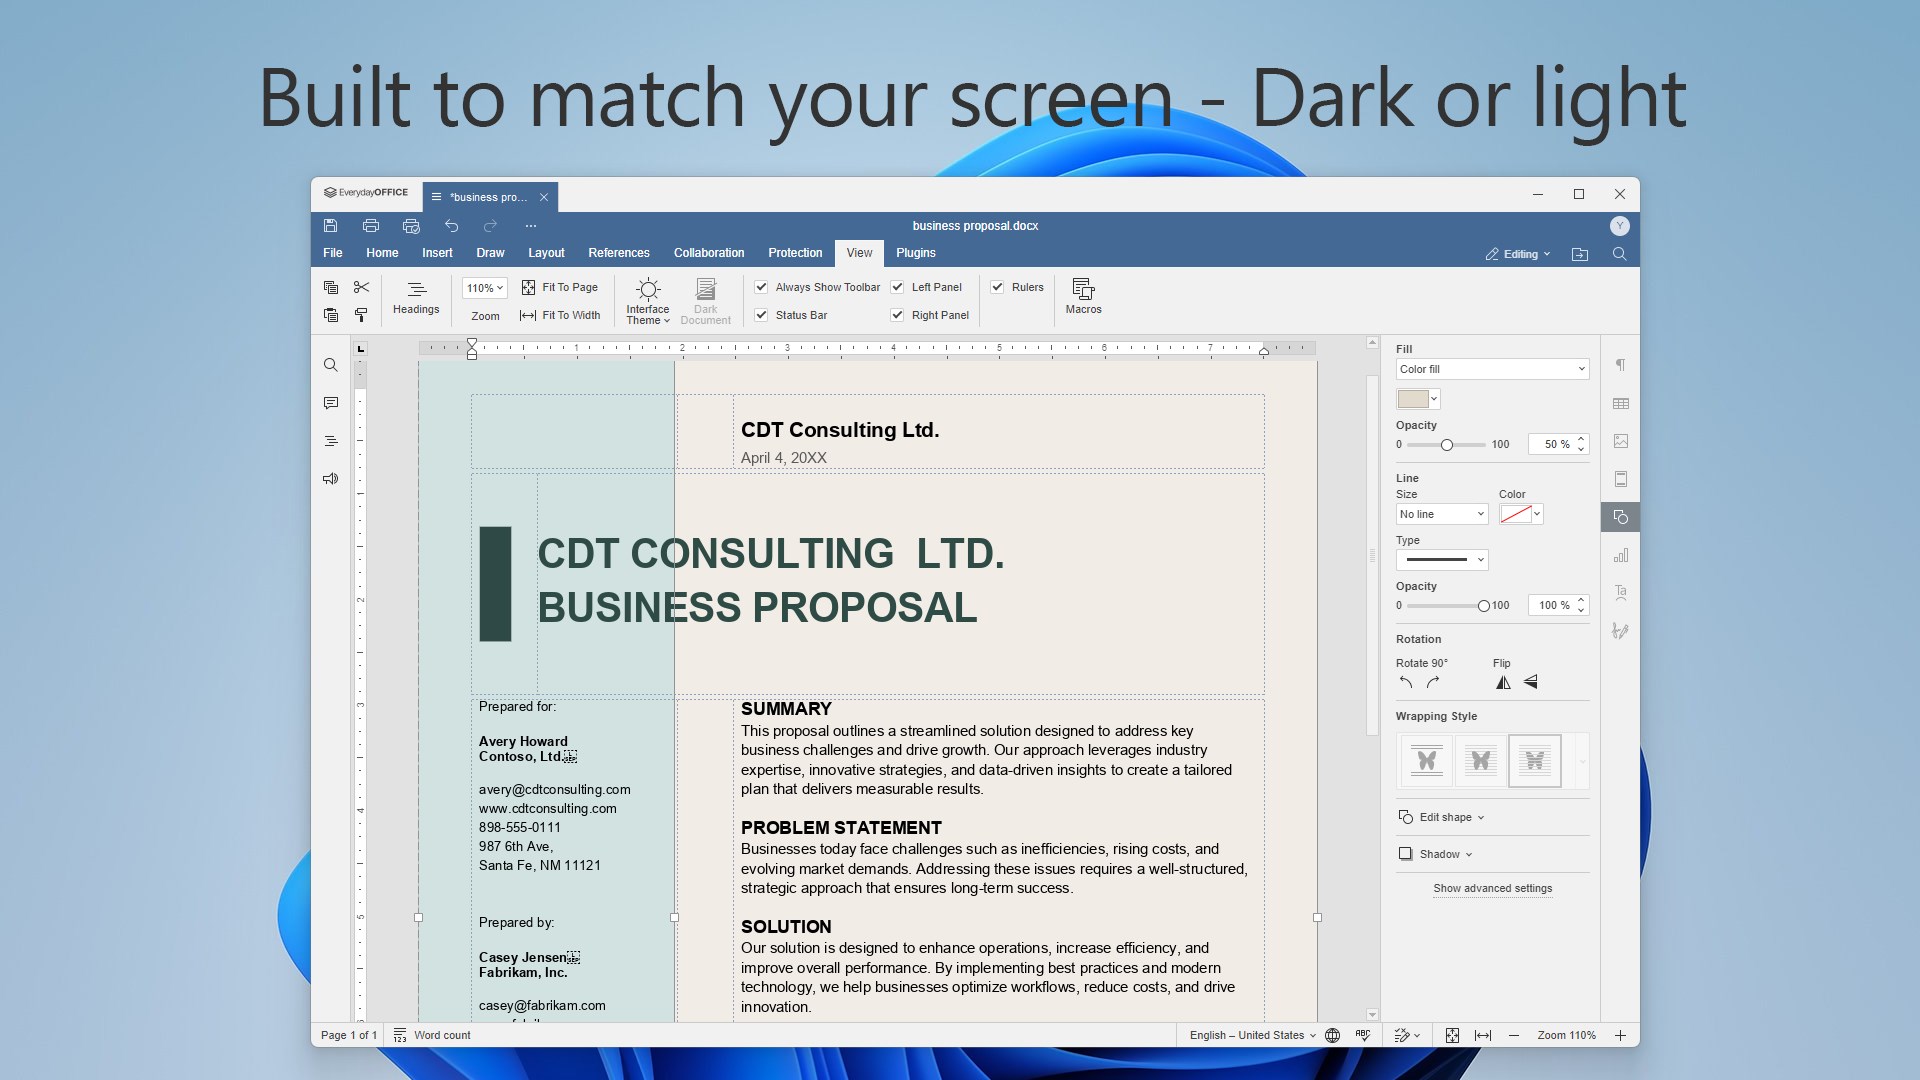This screenshot has height=1080, width=1920.
Task: Flip the shape horizontally
Action: (1503, 683)
